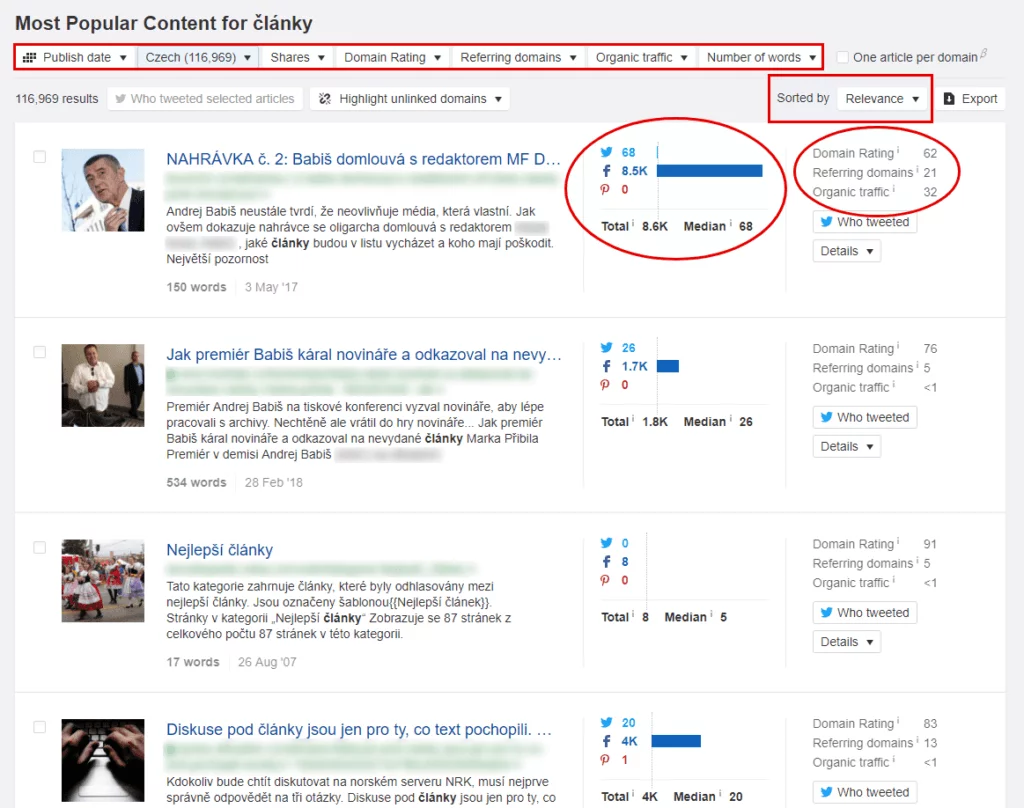Click the Total info icon in NAHRÁVKA article
Image resolution: width=1024 pixels, height=808 pixels.
click(x=633, y=223)
